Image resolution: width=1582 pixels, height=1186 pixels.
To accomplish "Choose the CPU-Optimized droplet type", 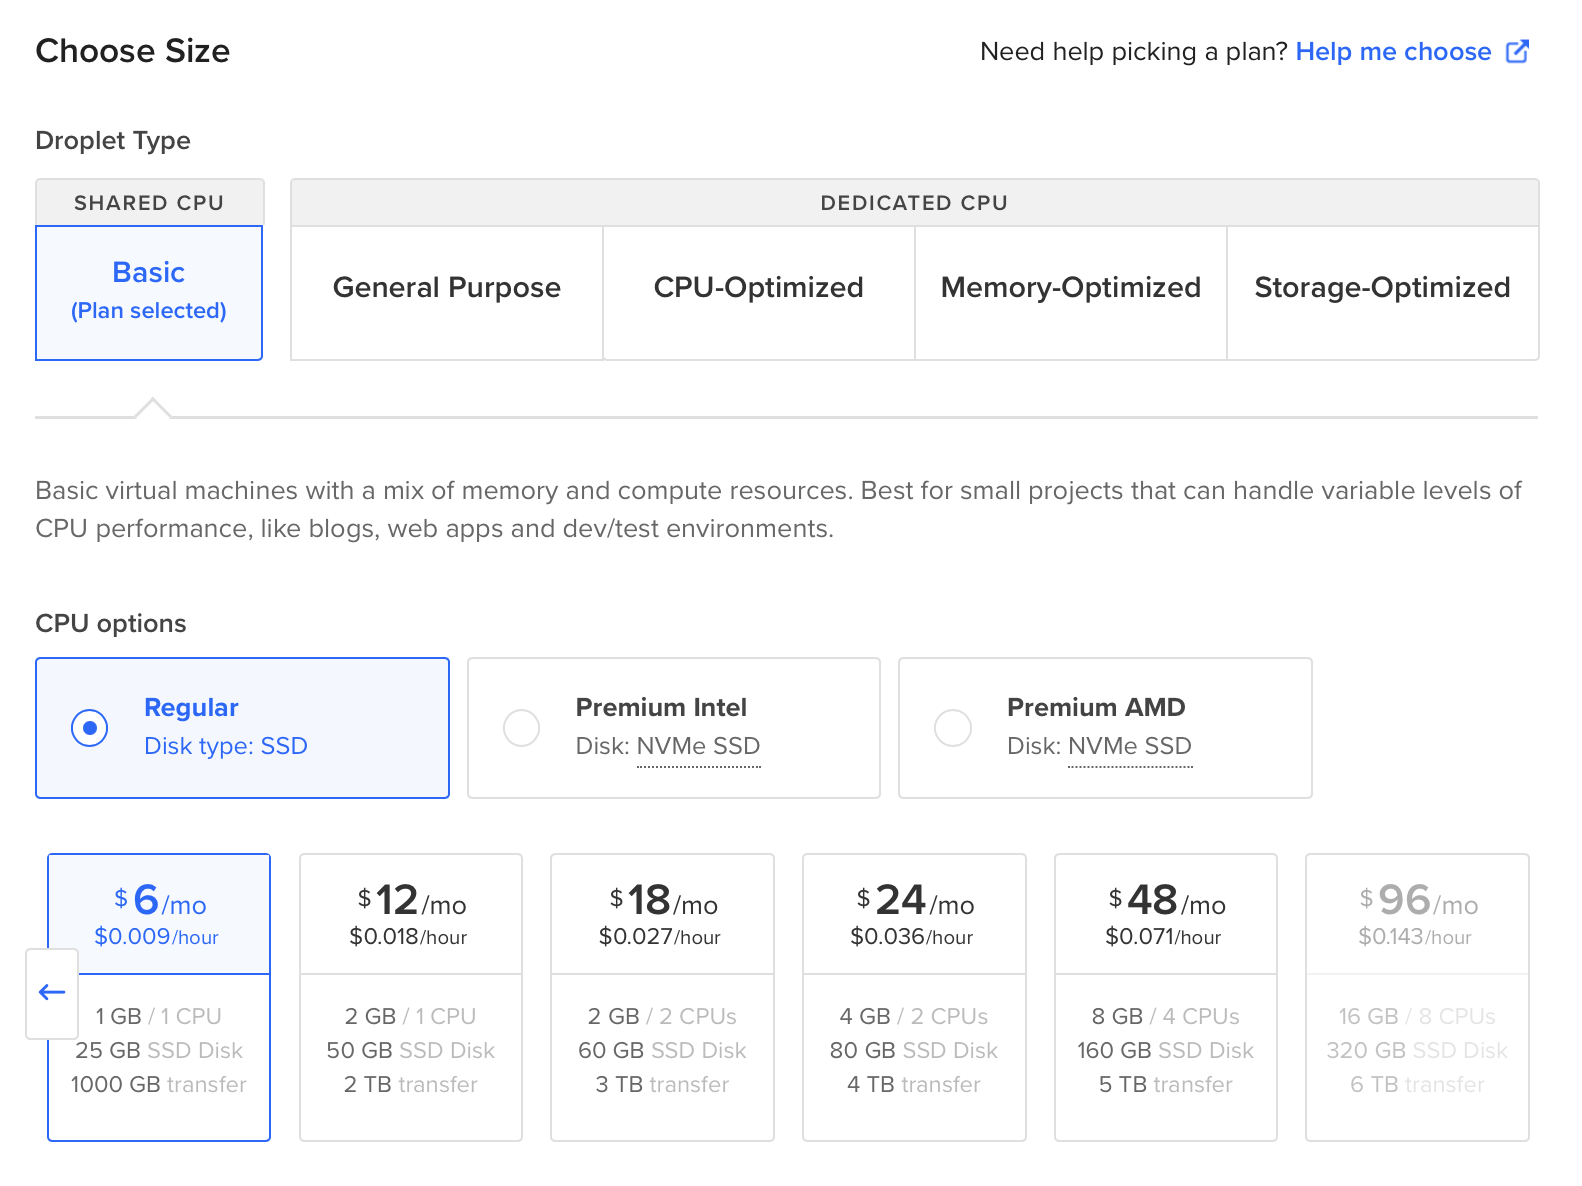I will click(x=758, y=288).
